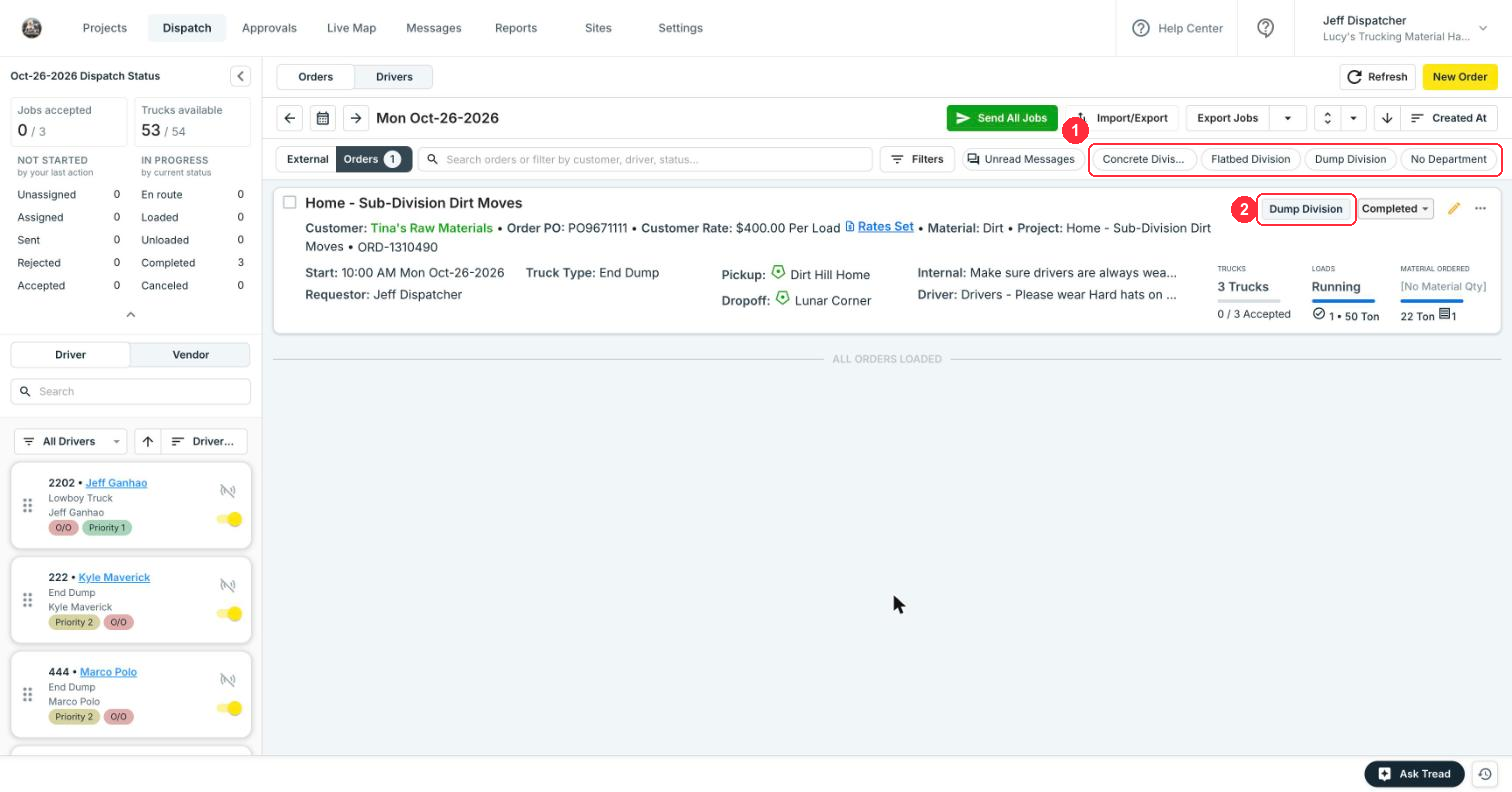Open the Reports tab
The height and width of the screenshot is (792, 1512).
516,28
